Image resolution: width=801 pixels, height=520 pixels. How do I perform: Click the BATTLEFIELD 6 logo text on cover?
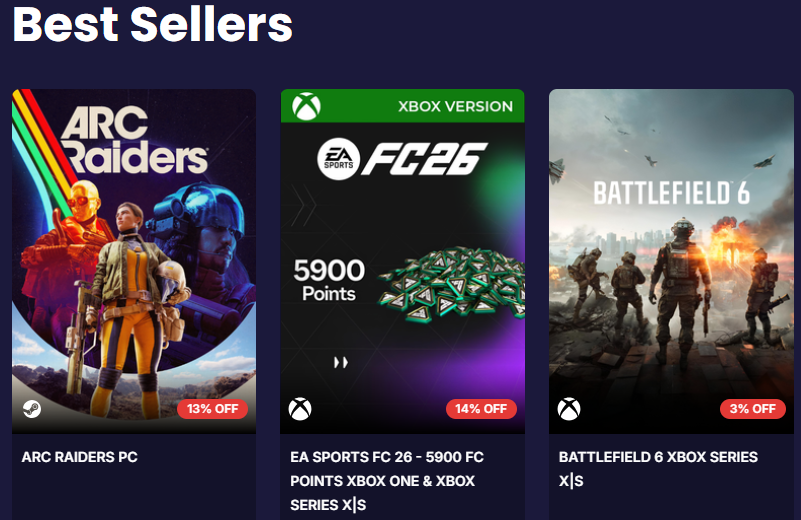click(x=671, y=192)
